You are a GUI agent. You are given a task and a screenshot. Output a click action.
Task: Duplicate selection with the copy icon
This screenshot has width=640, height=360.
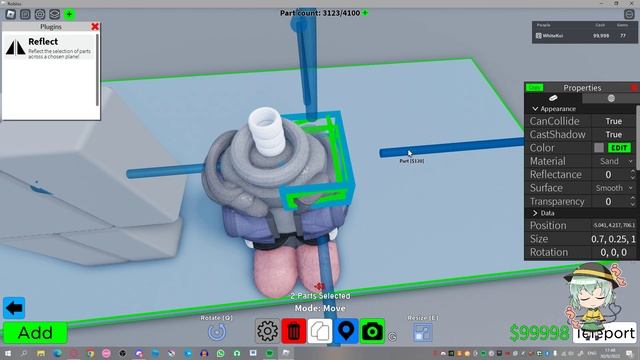click(x=320, y=331)
